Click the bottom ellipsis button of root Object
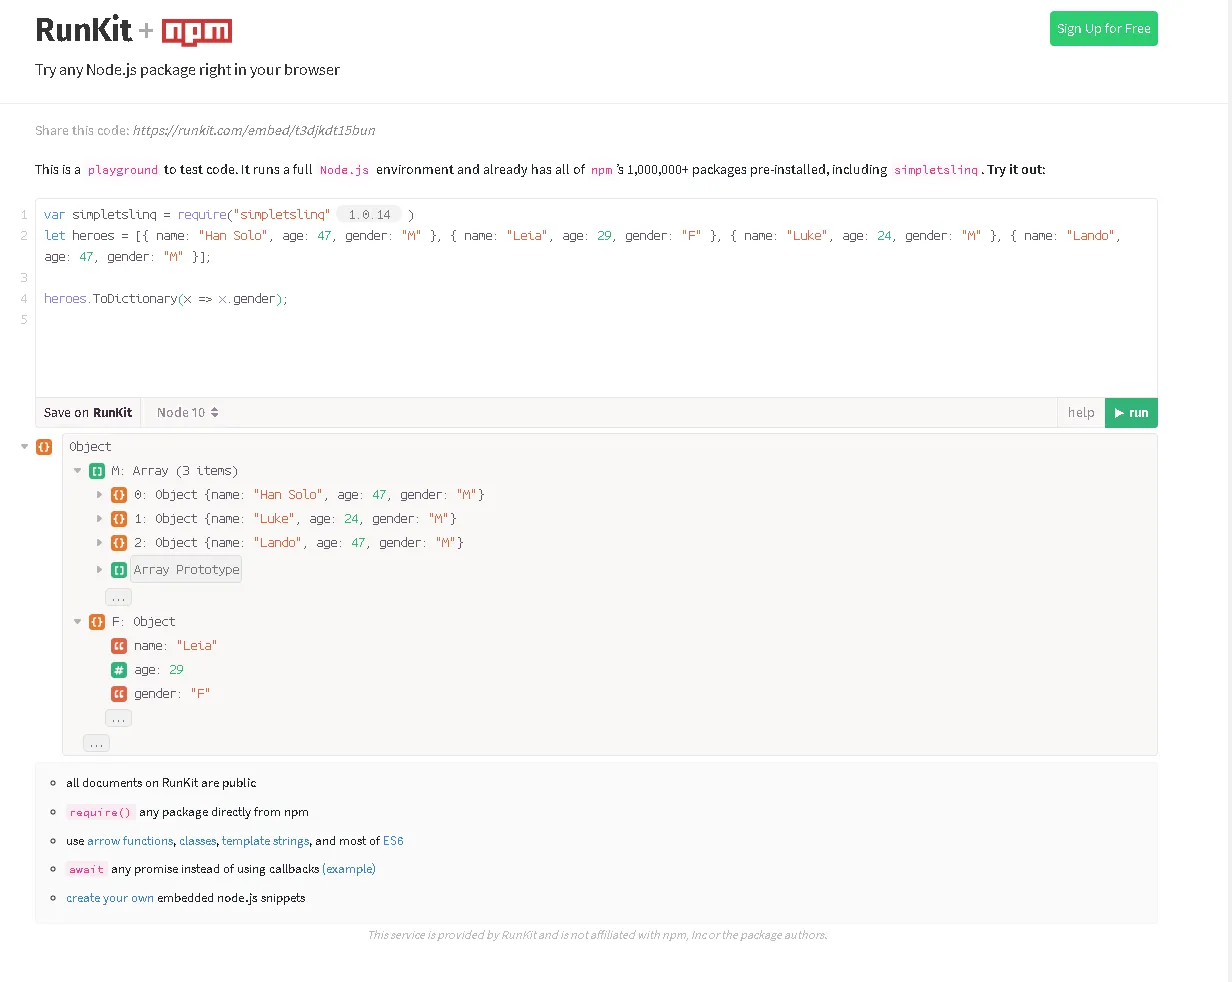 click(96, 743)
